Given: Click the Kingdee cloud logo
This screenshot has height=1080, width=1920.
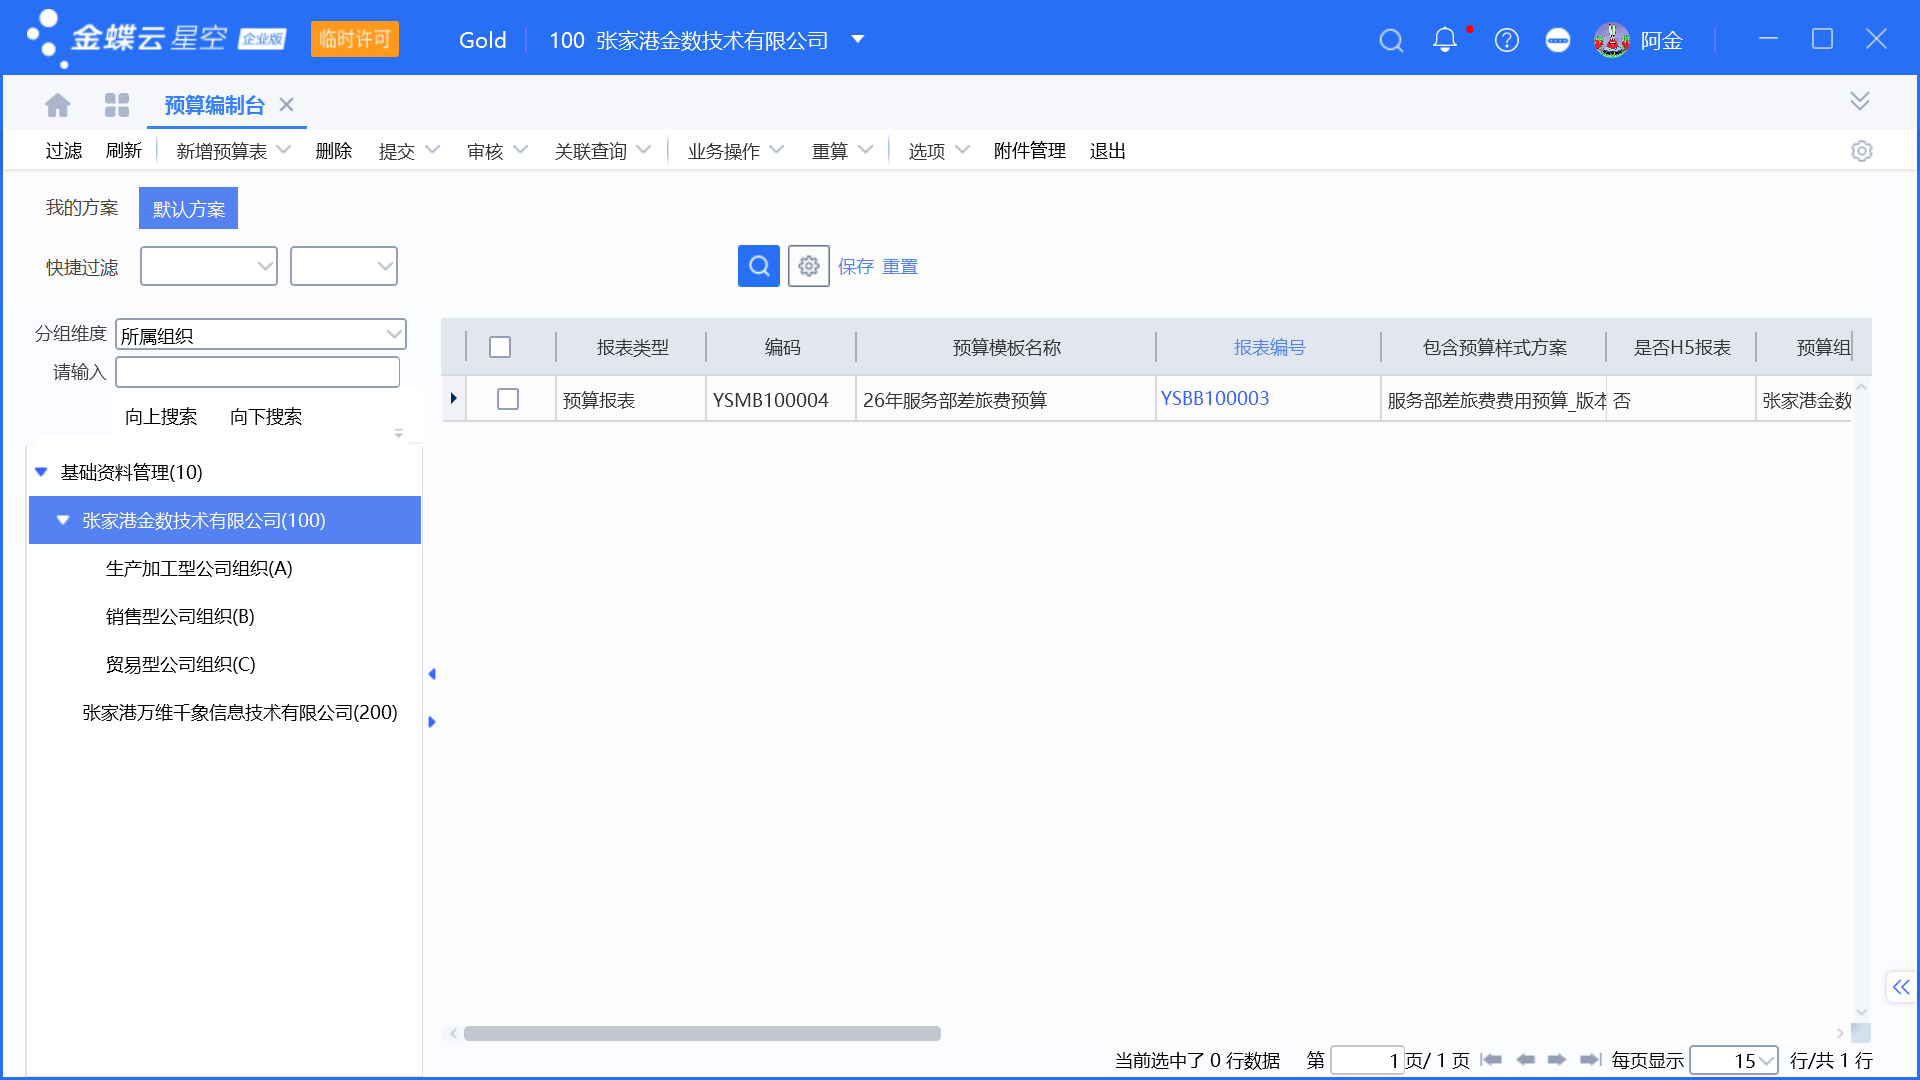Looking at the screenshot, I should click(155, 38).
